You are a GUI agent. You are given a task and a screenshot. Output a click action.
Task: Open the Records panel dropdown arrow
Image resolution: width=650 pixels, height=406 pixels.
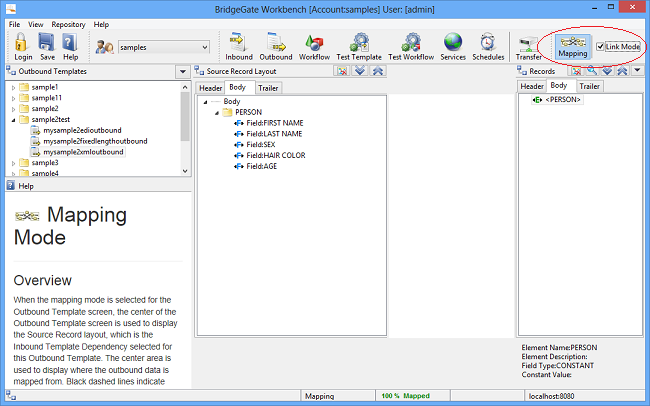pyautogui.click(x=638, y=71)
